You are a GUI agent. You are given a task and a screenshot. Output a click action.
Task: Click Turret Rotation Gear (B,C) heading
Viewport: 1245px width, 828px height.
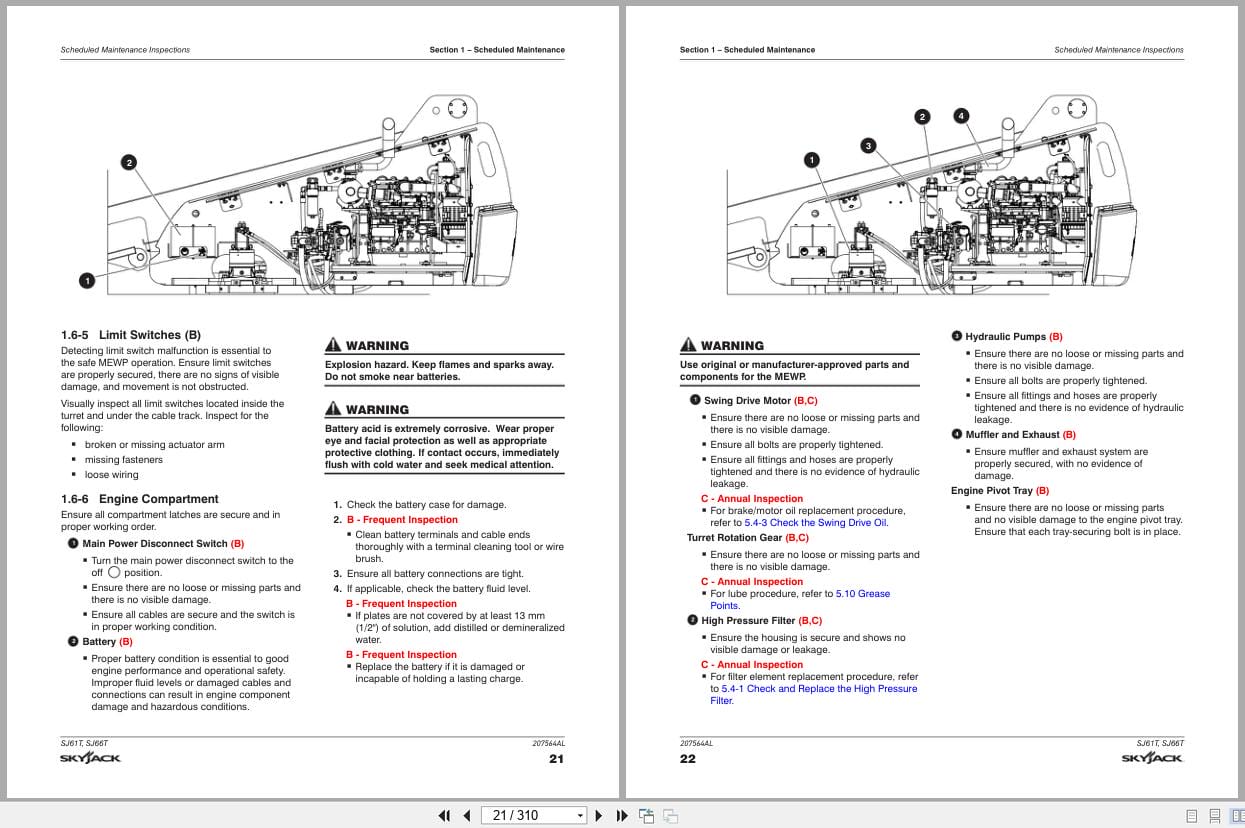pos(748,538)
